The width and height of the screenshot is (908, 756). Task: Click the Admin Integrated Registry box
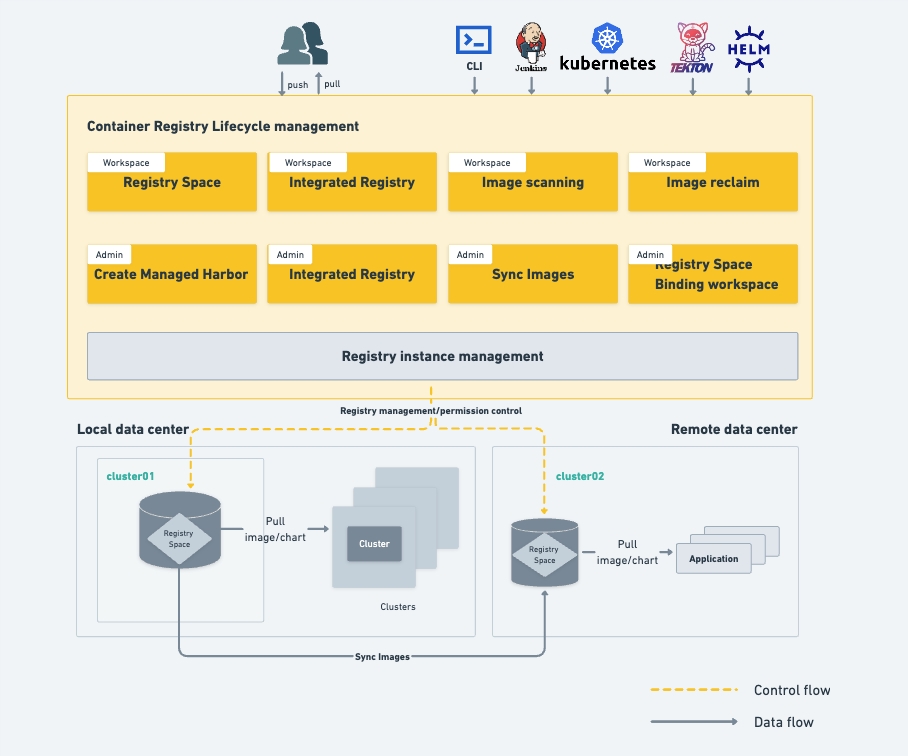click(x=352, y=274)
